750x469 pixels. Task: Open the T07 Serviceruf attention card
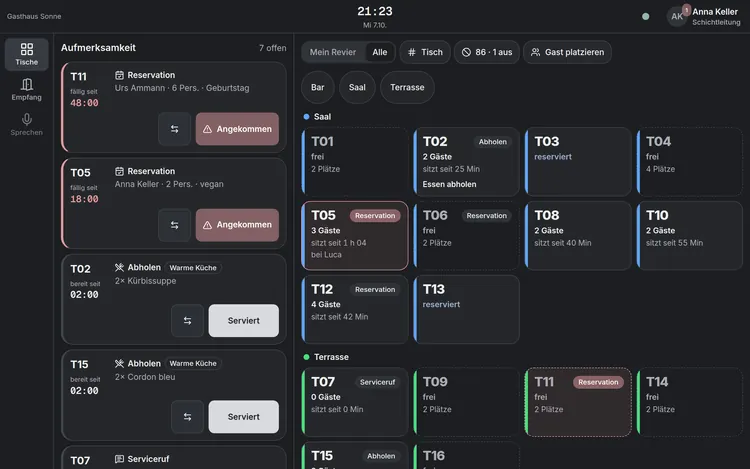click(x=174, y=458)
